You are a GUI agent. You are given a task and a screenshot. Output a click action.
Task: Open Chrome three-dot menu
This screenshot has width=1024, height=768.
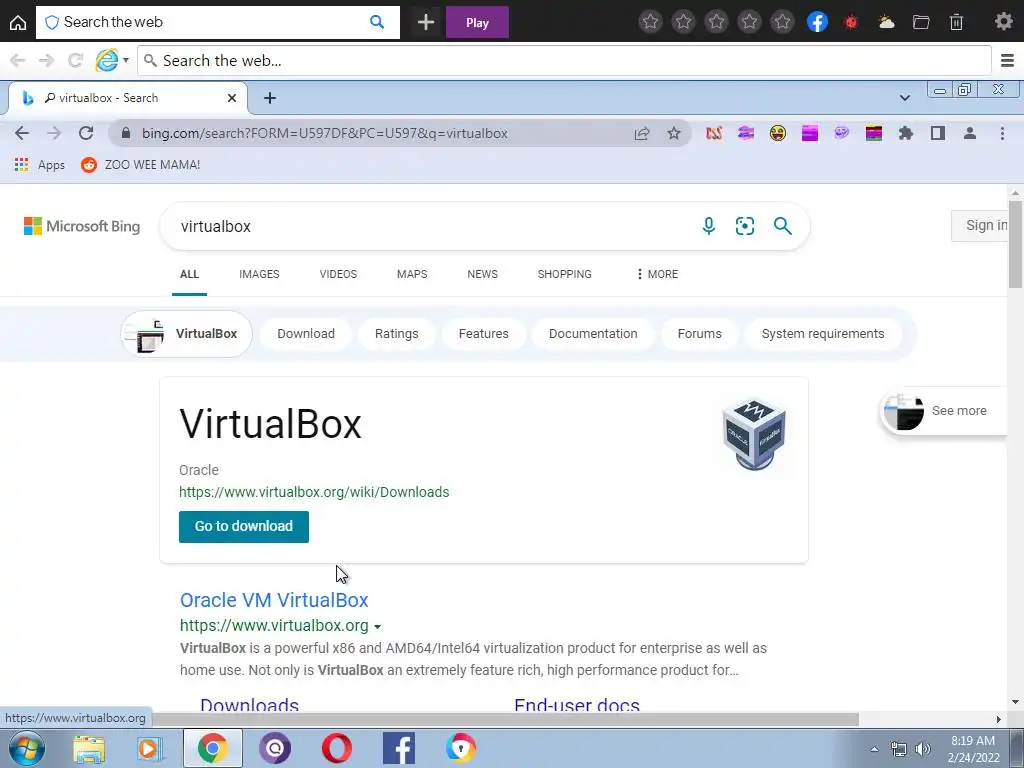(x=1002, y=133)
